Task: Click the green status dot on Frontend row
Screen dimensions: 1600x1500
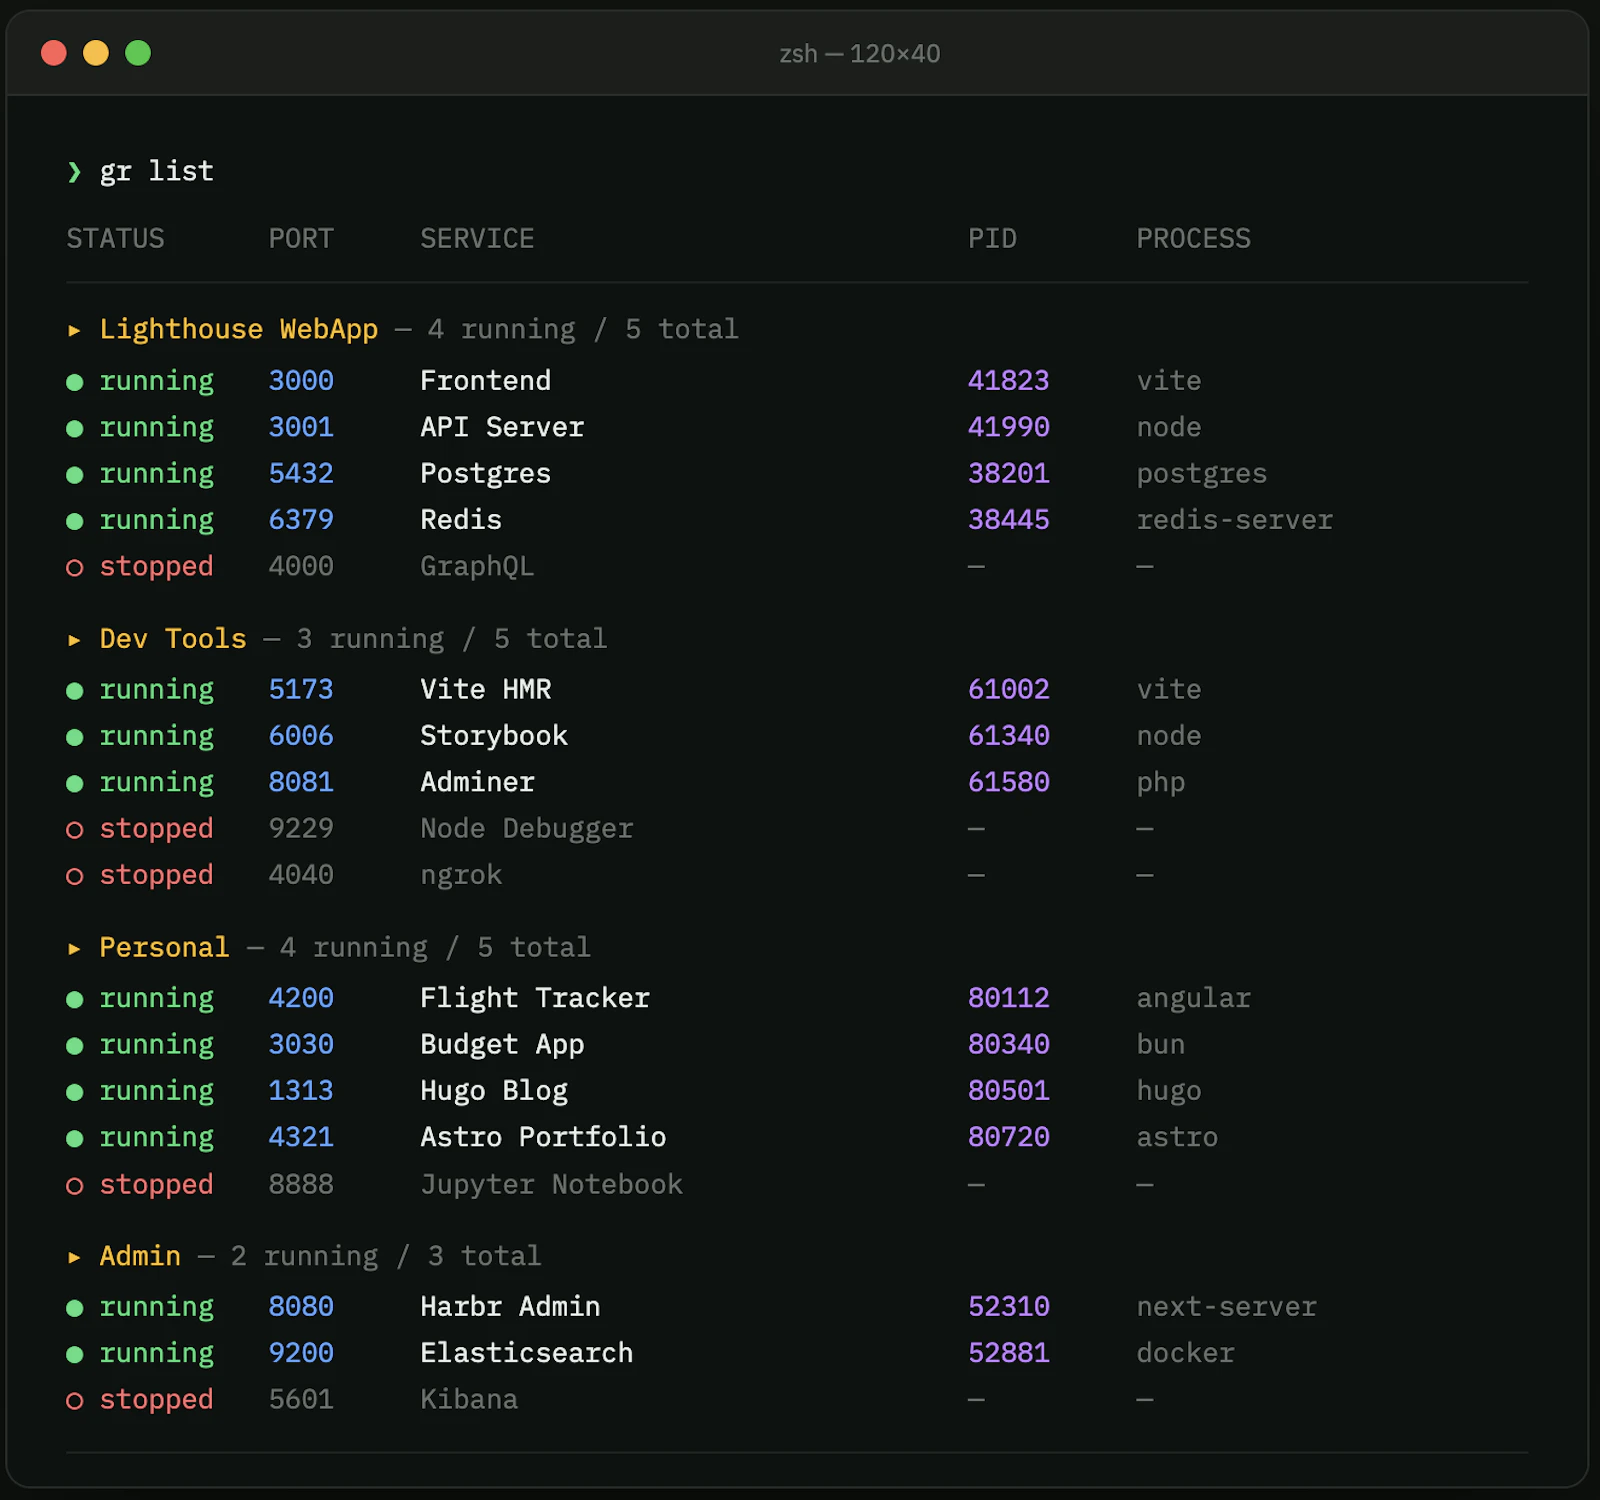Action: click(x=74, y=382)
